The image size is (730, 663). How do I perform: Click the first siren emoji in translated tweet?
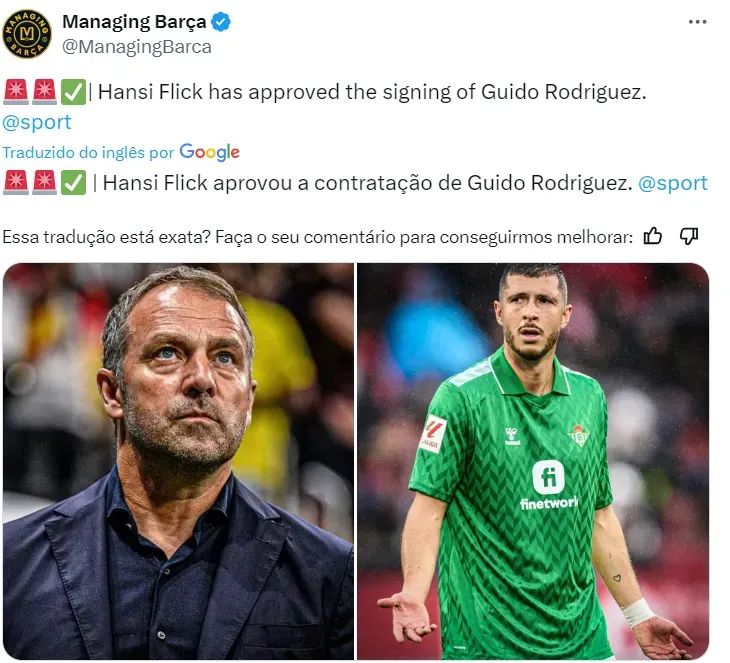16,183
